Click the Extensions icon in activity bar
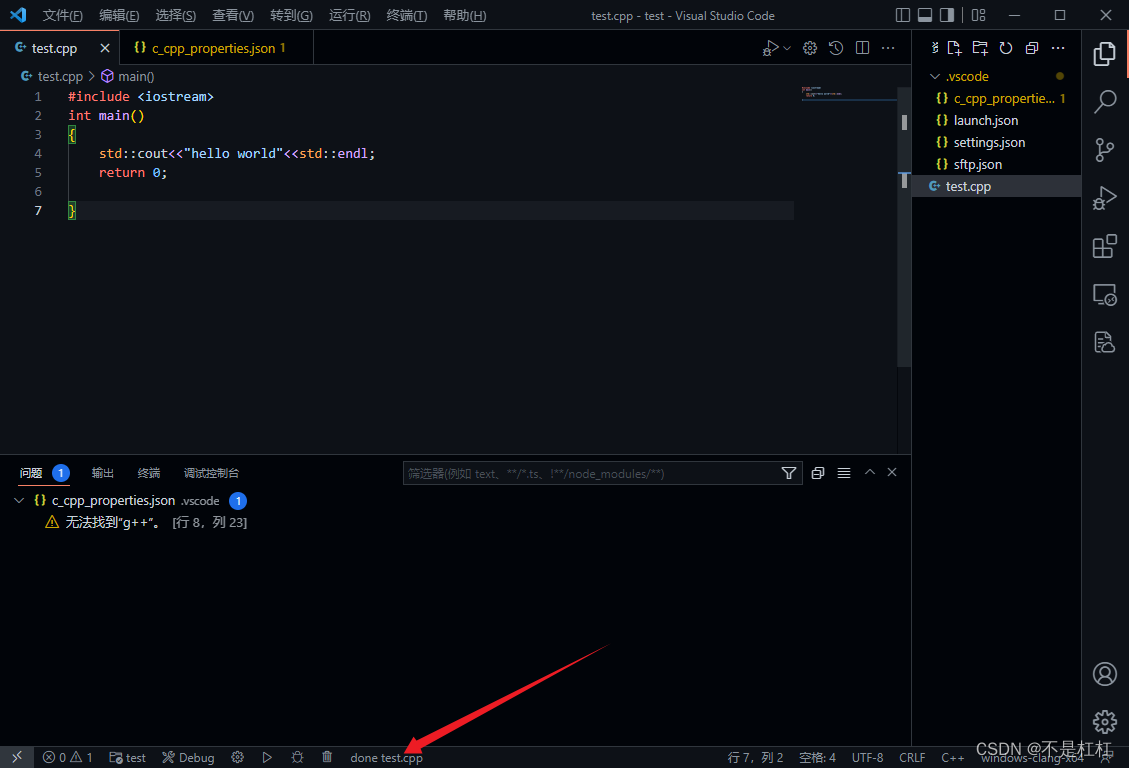This screenshot has height=768, width=1129. (1104, 246)
